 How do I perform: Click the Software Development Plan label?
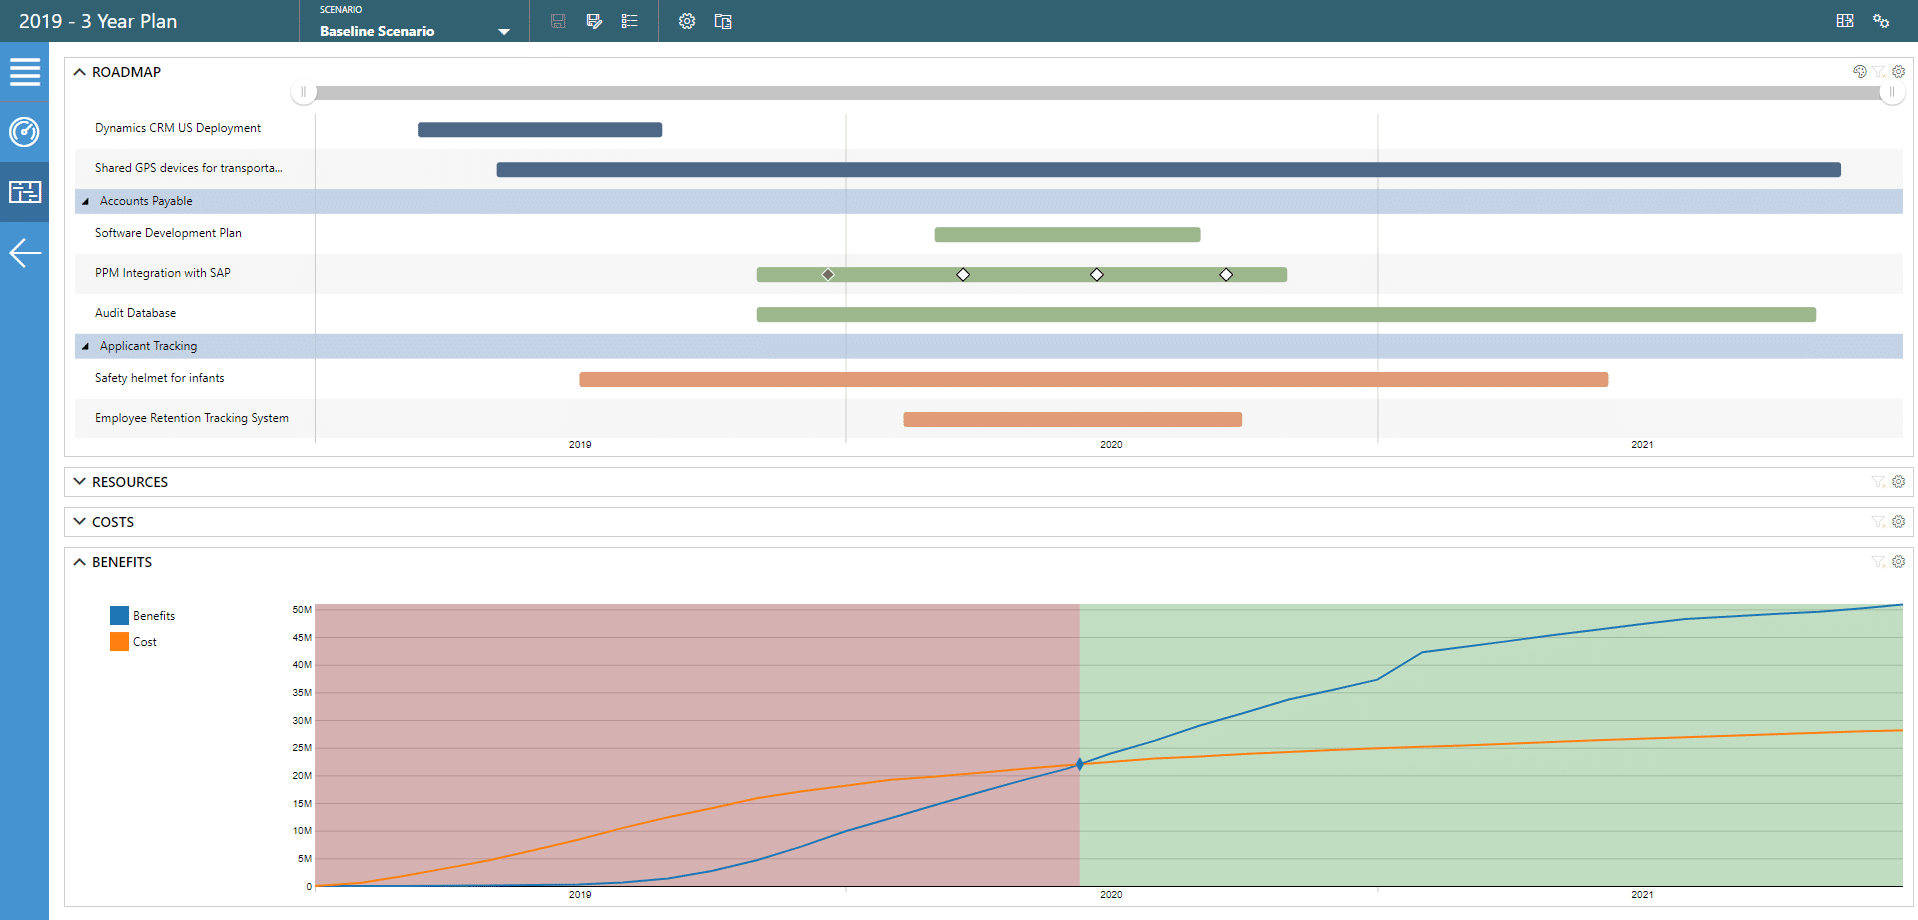168,233
